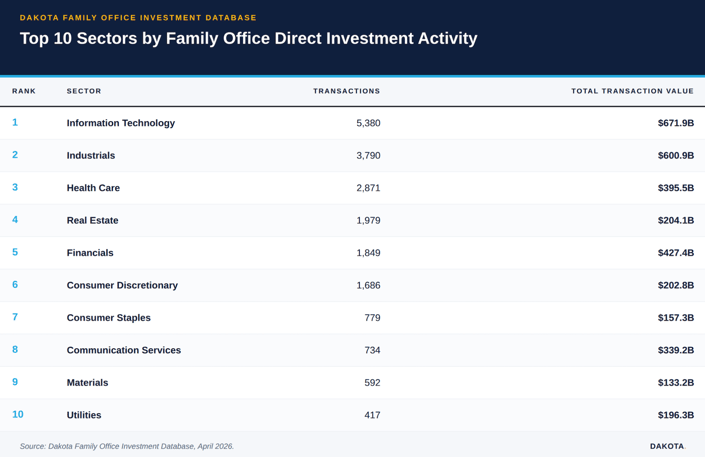
Task: Click the 3,790 transactions count
Action: (x=368, y=156)
